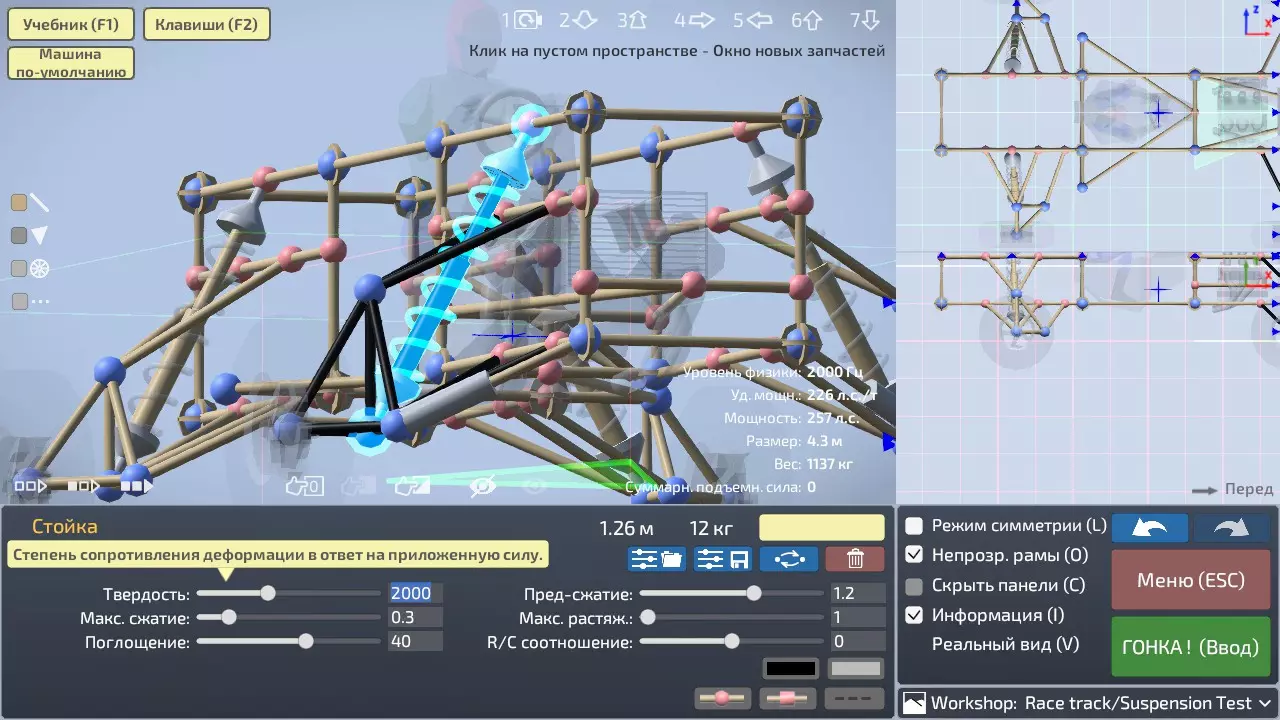Screen dimensions: 1280x720
Task: Open Меню (ESC)
Action: (x=1191, y=580)
